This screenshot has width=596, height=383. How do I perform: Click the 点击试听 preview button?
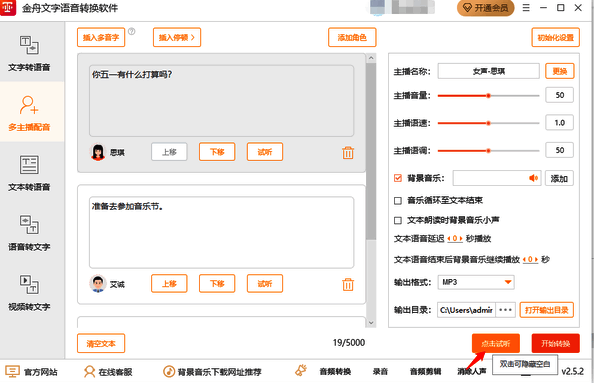coord(496,343)
